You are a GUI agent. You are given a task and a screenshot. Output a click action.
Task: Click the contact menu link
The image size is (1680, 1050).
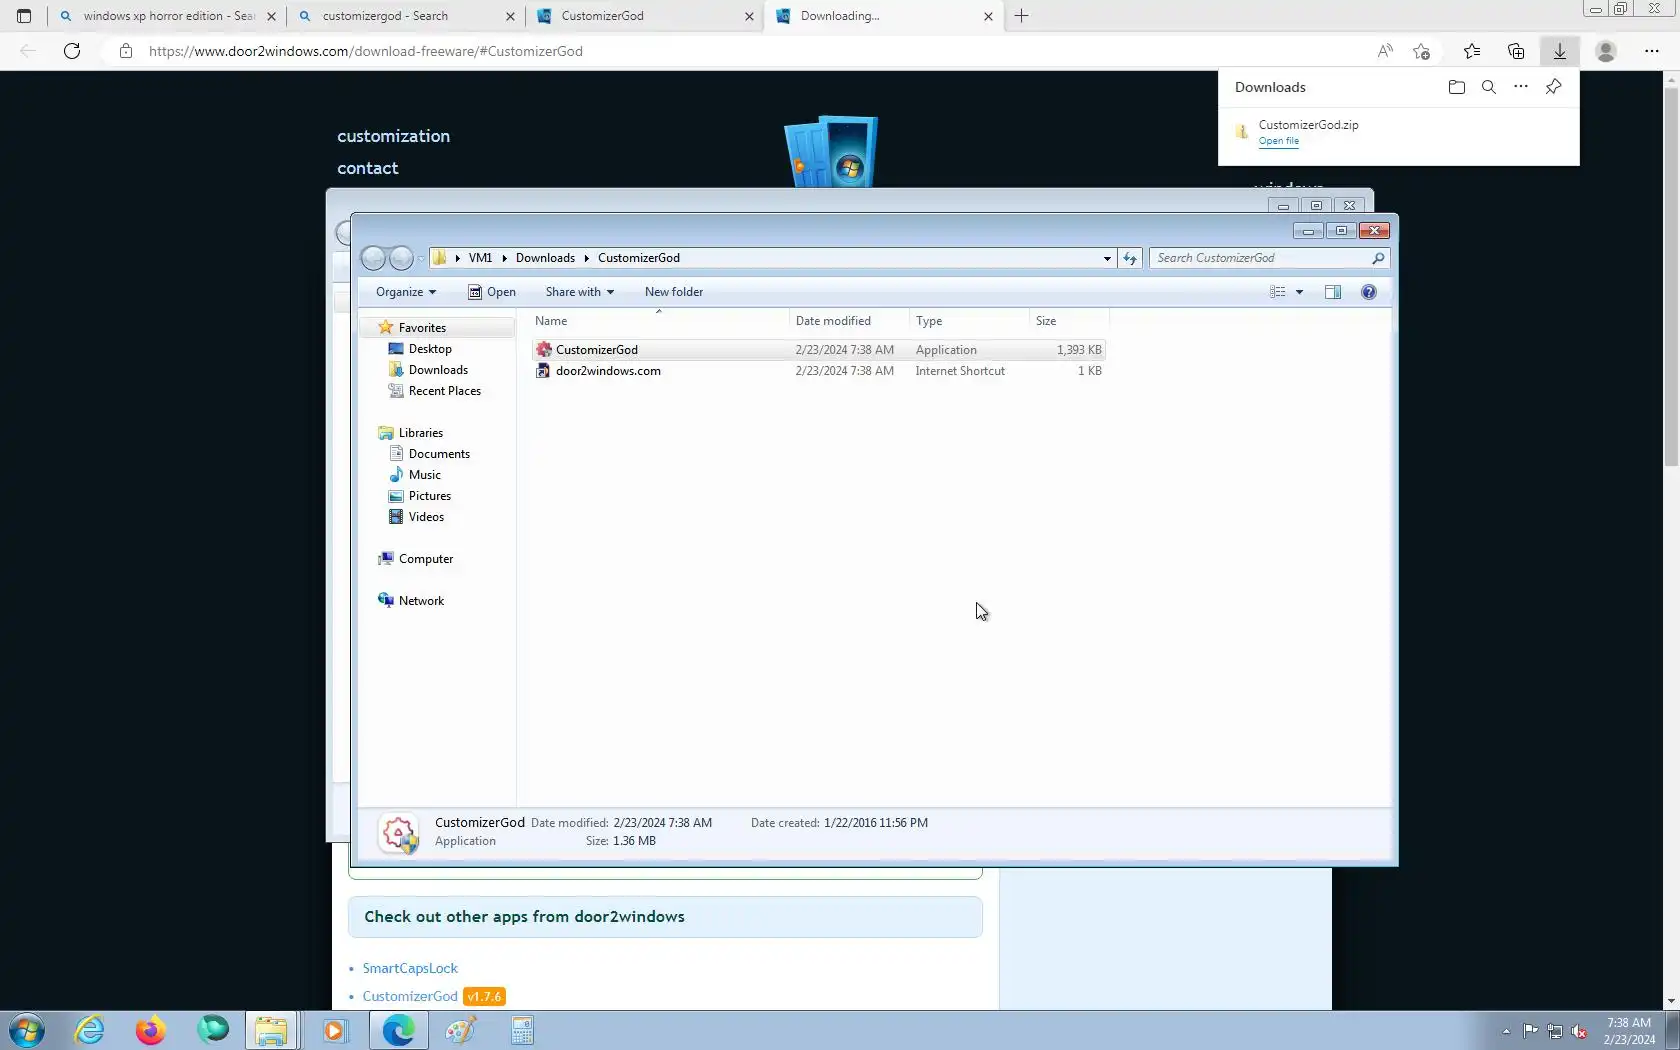368,168
